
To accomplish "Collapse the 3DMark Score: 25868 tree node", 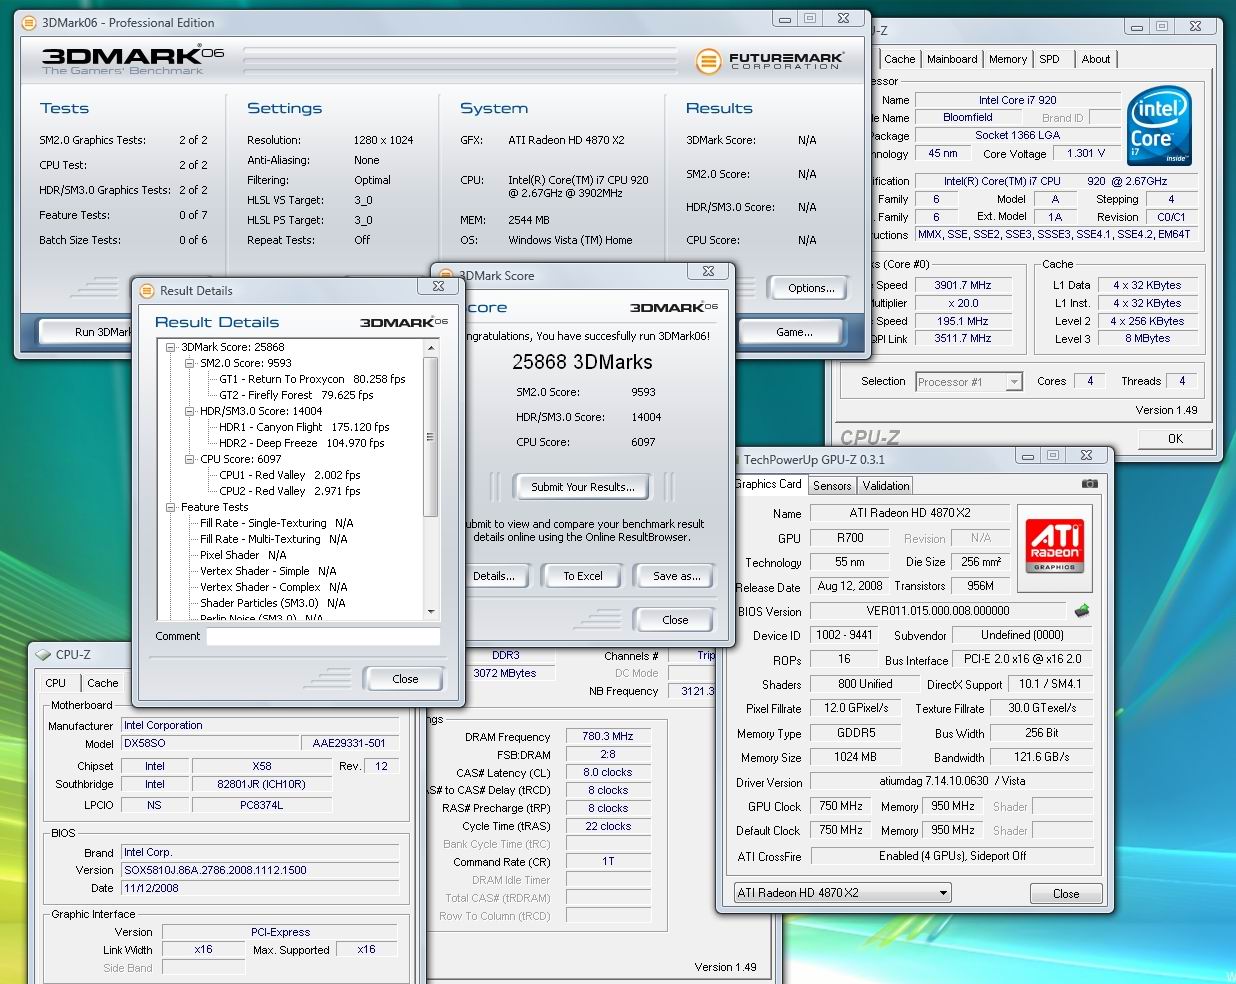I will (171, 347).
